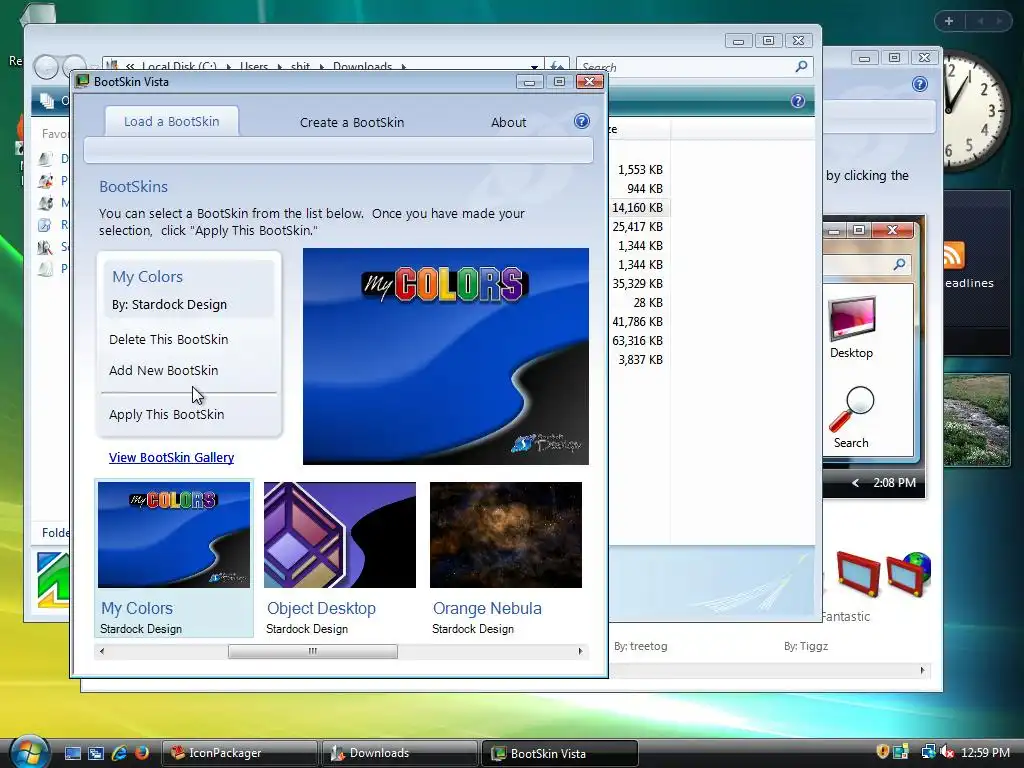Open the Create a BootSkin tab
The height and width of the screenshot is (768, 1024).
[352, 122]
